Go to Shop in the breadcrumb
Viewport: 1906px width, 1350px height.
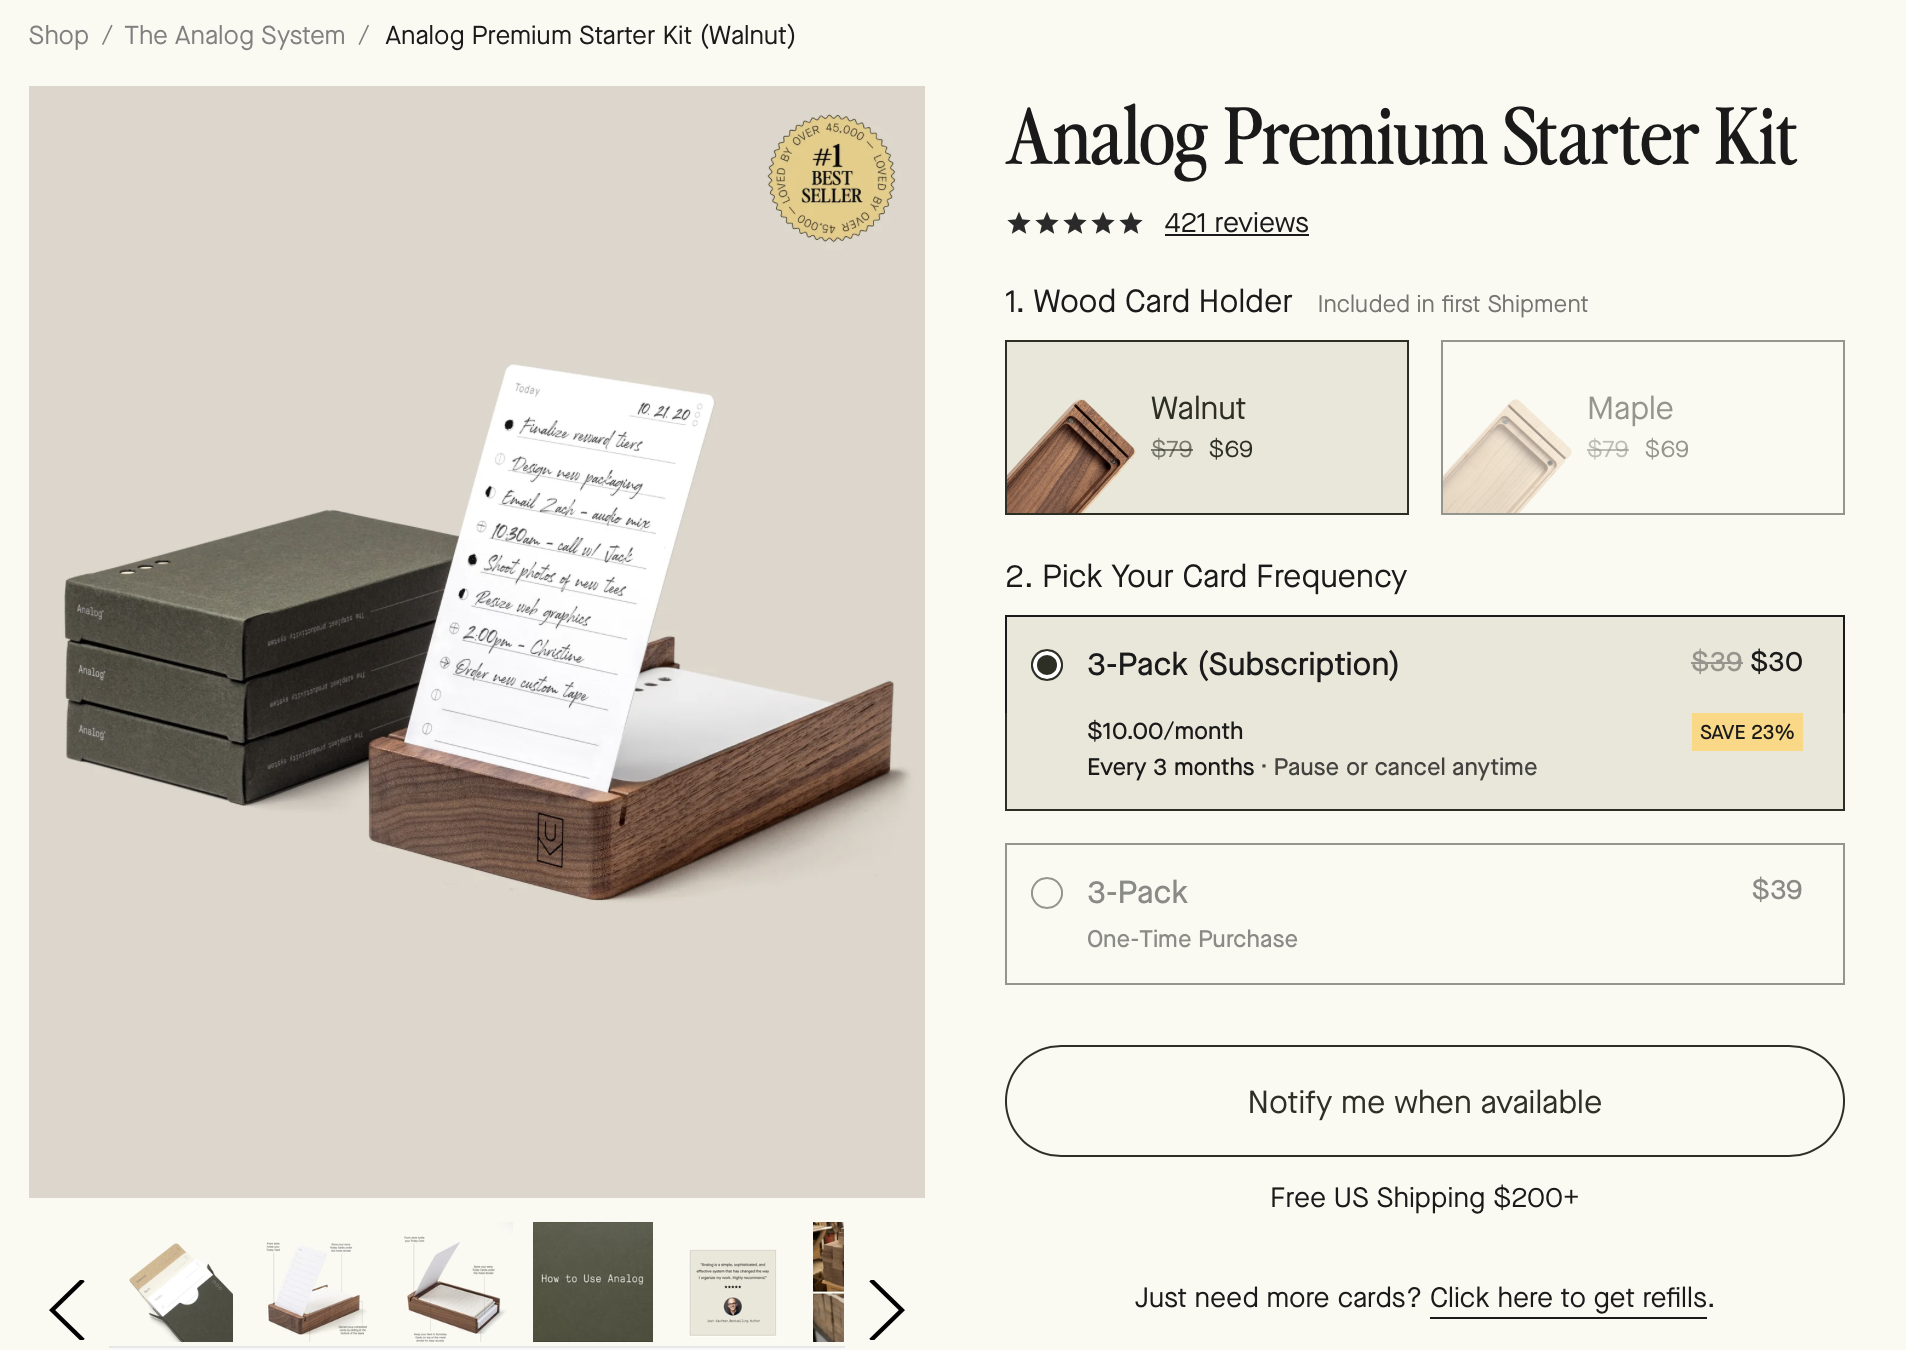point(58,36)
